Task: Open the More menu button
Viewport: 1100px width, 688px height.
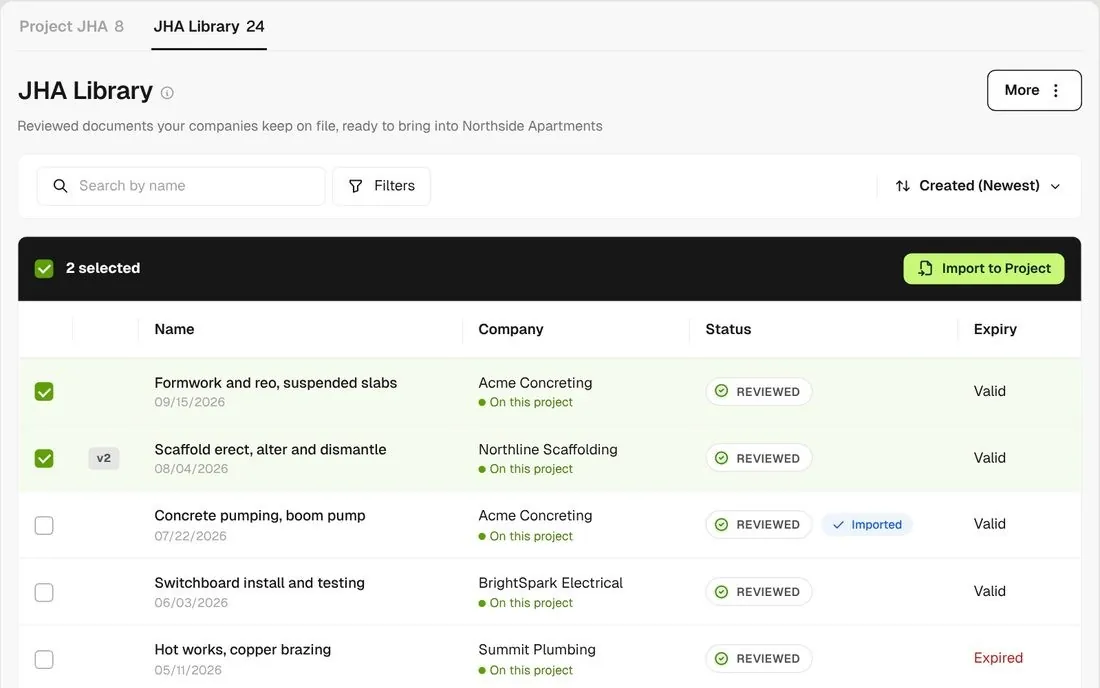Action: click(x=1034, y=90)
